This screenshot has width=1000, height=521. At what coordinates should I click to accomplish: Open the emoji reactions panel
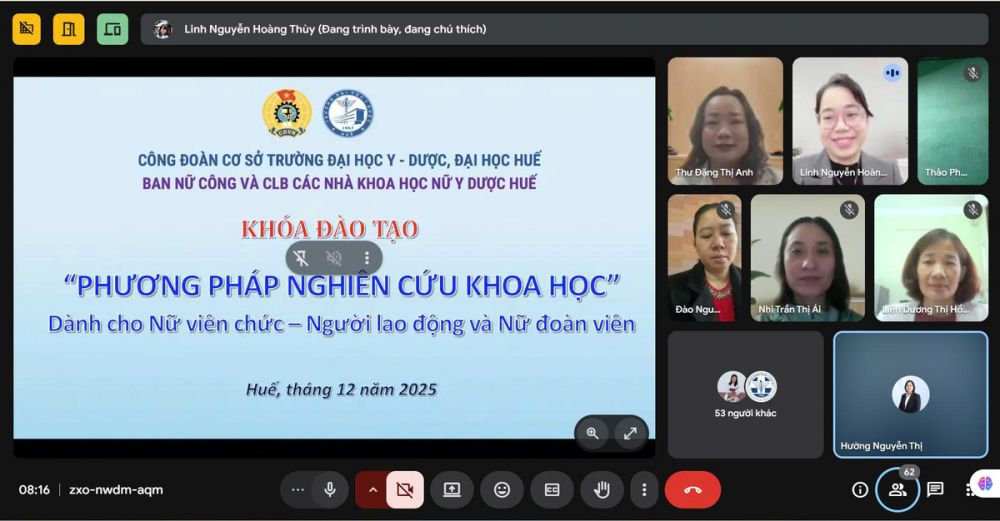coord(502,490)
